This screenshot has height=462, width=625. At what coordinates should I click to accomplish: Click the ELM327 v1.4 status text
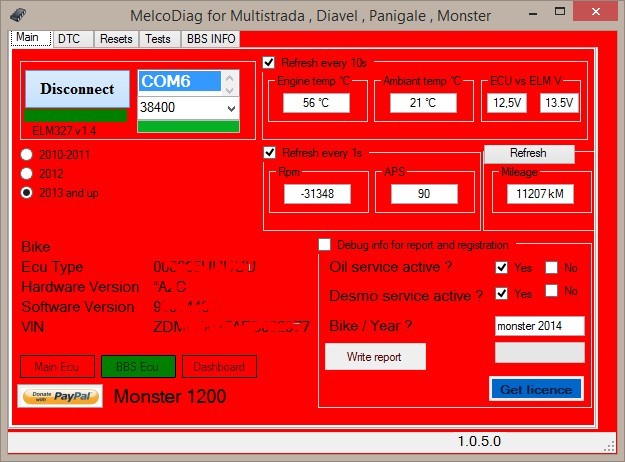[64, 130]
